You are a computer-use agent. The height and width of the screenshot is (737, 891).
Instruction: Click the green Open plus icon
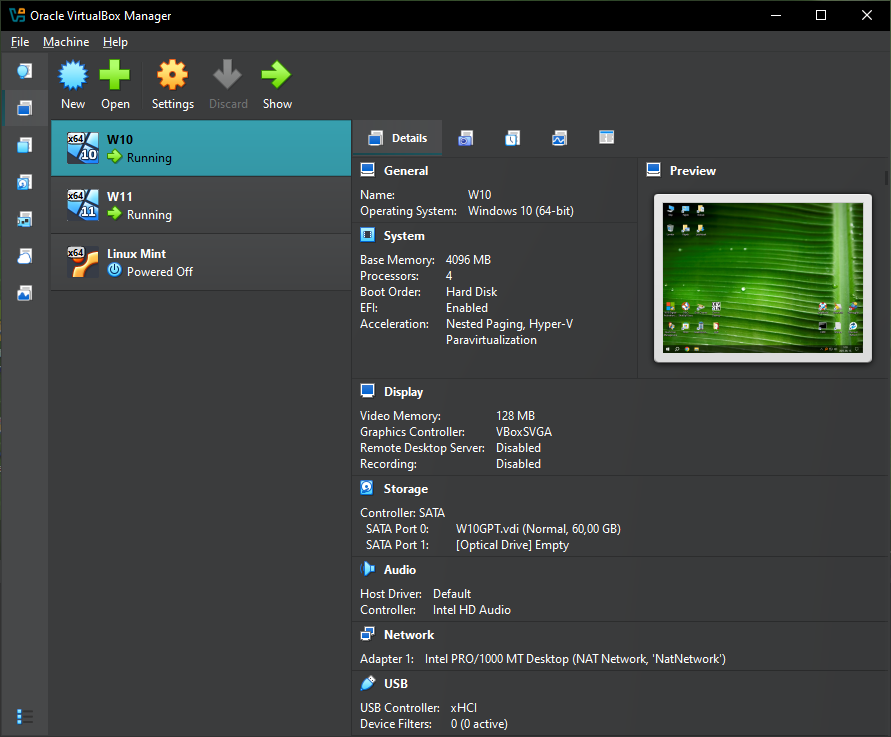coord(115,84)
